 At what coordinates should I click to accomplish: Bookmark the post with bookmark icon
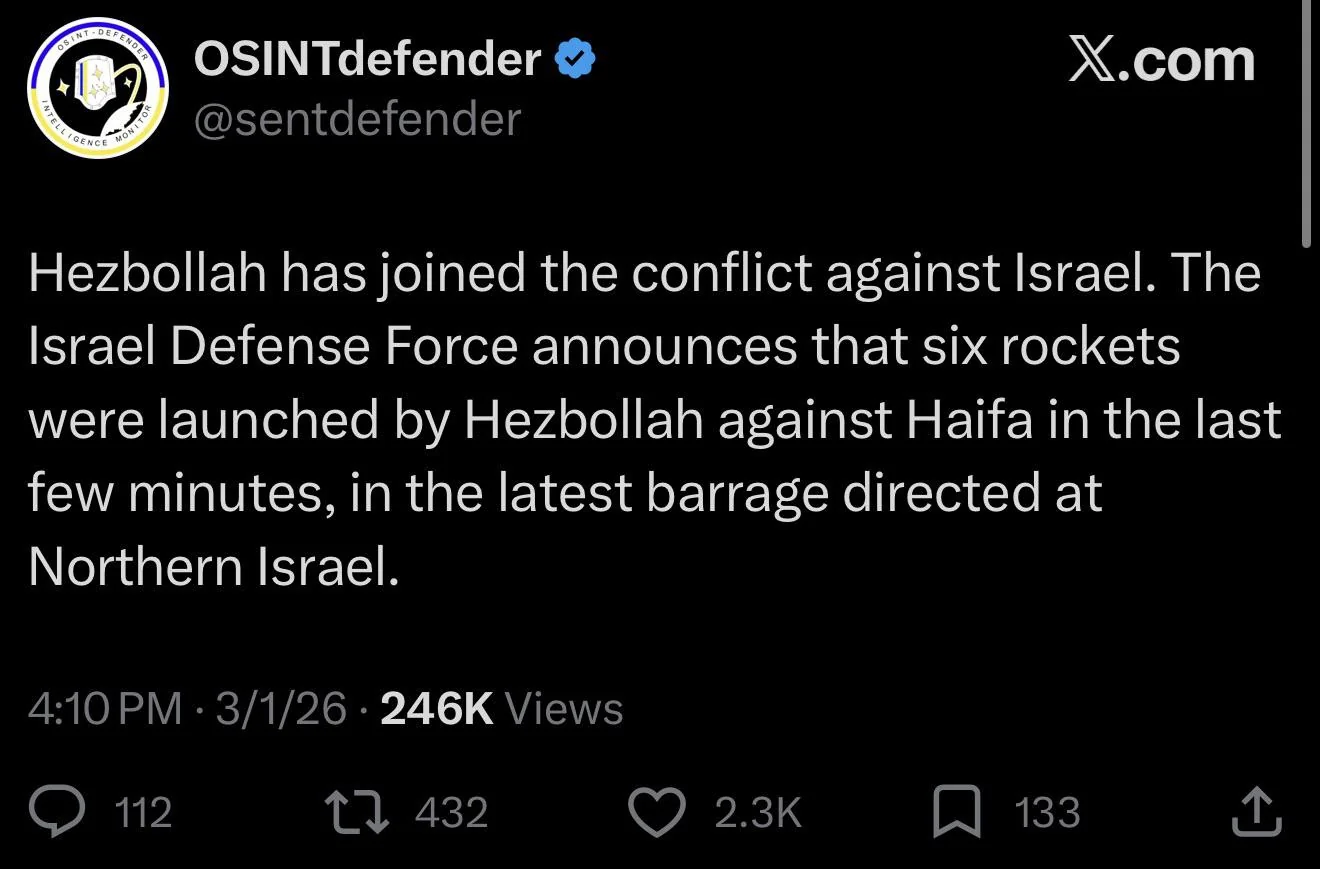pyautogui.click(x=957, y=812)
